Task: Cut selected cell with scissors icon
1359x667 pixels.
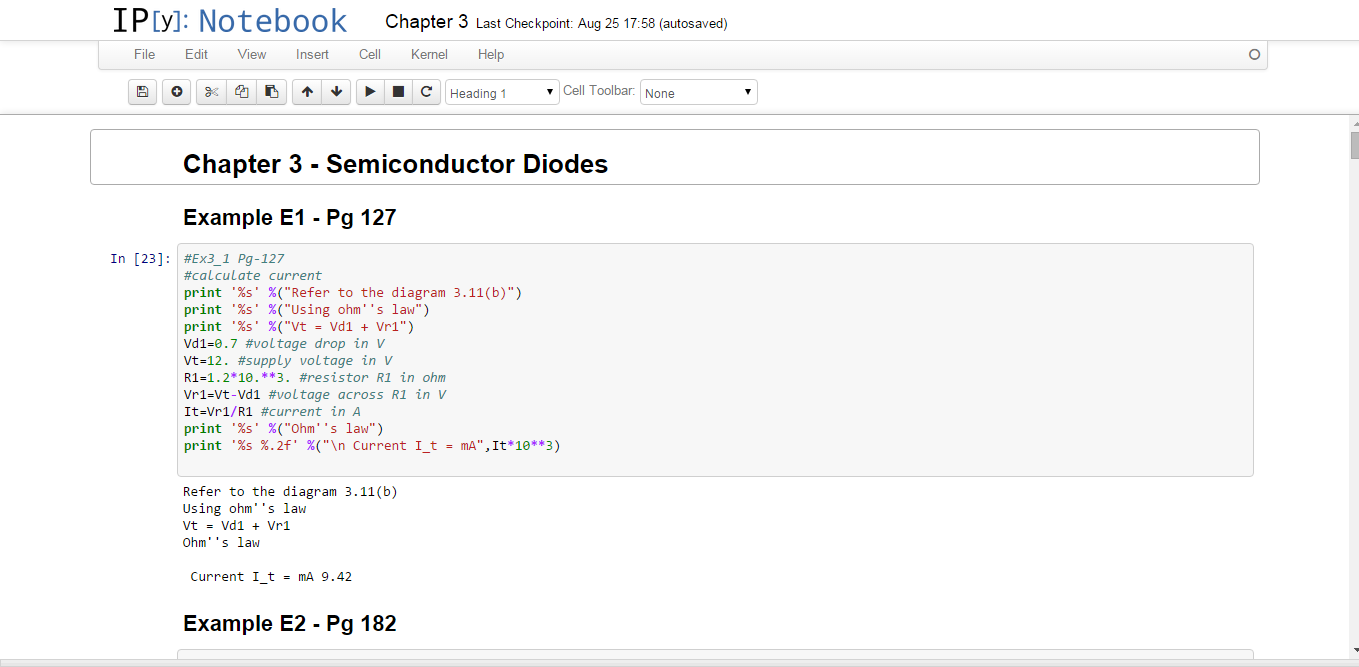Action: click(211, 92)
